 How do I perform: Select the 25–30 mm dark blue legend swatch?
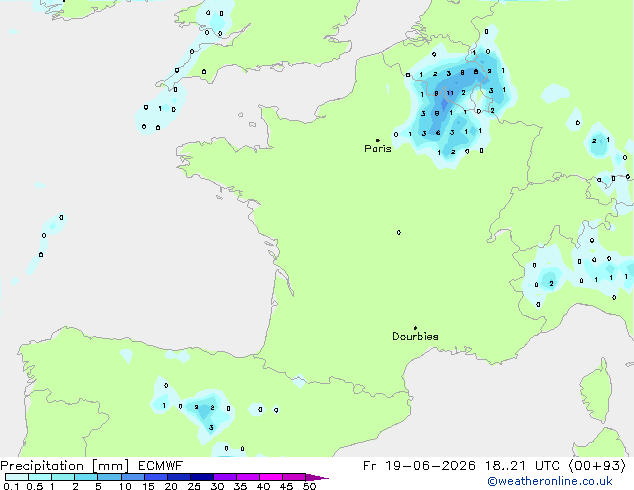[x=202, y=477]
